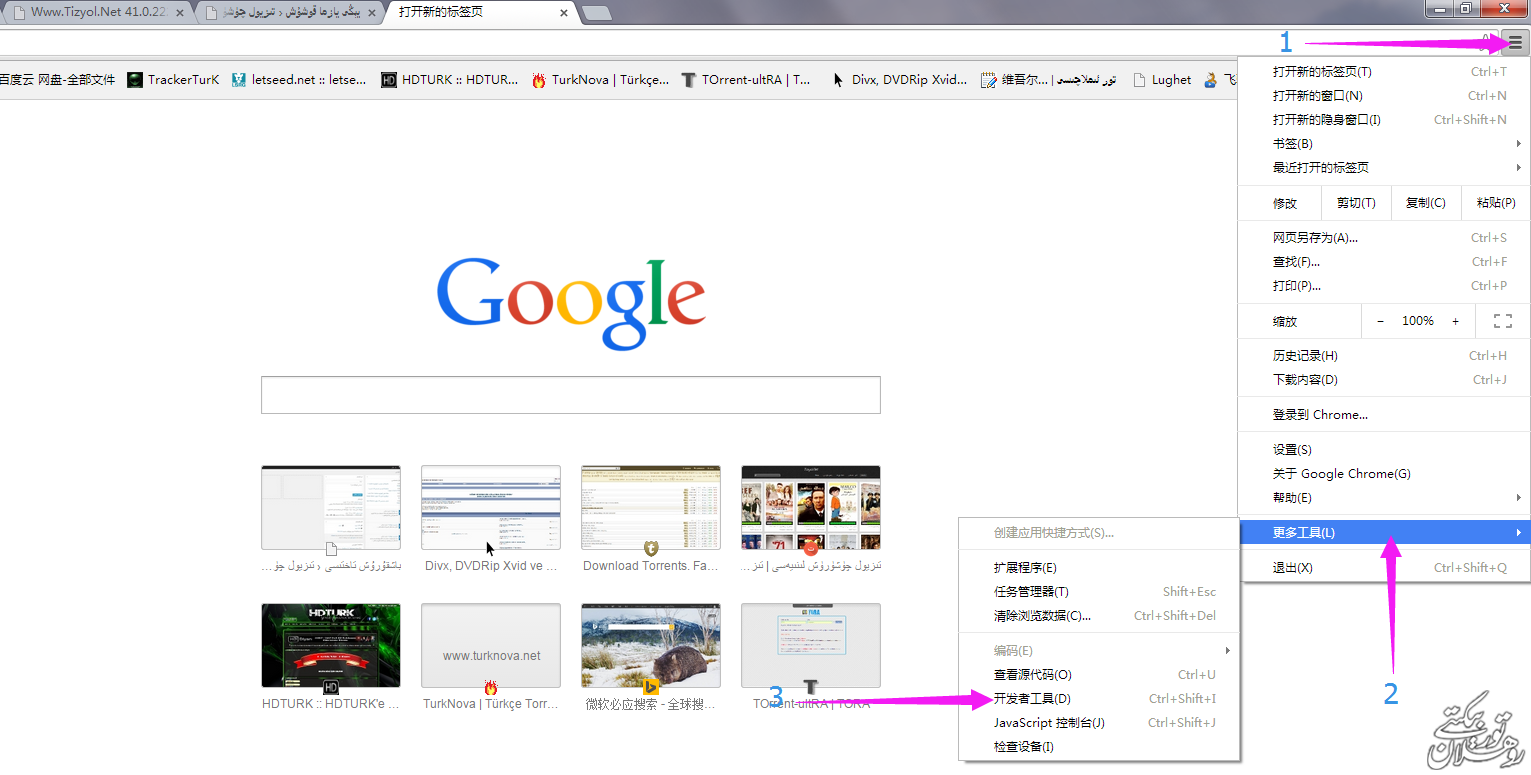Open 扩展程序(E) extensions
This screenshot has width=1531, height=775.
click(1099, 568)
